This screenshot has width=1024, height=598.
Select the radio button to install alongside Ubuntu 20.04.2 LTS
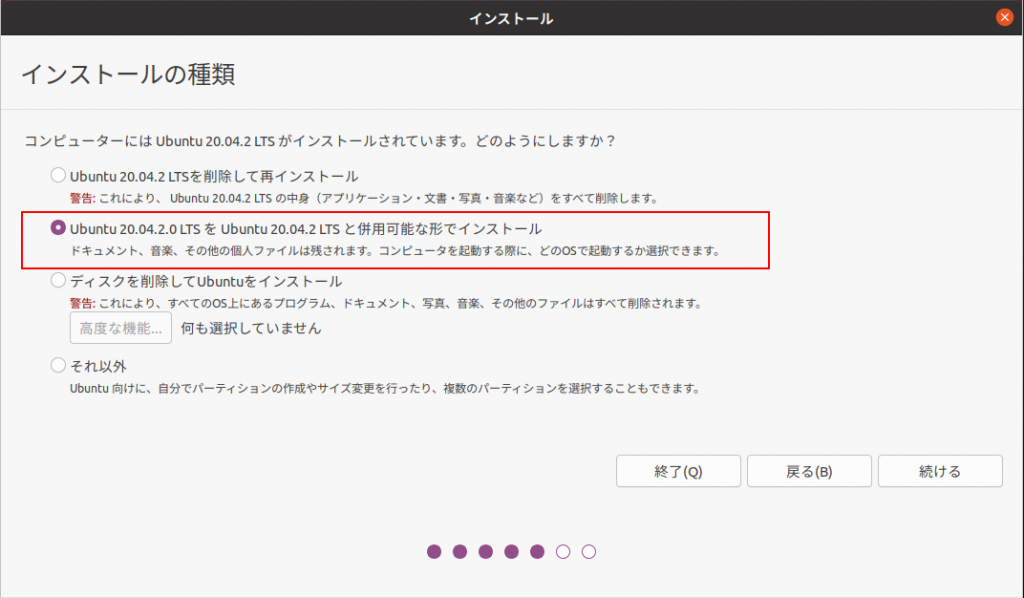click(x=58, y=228)
